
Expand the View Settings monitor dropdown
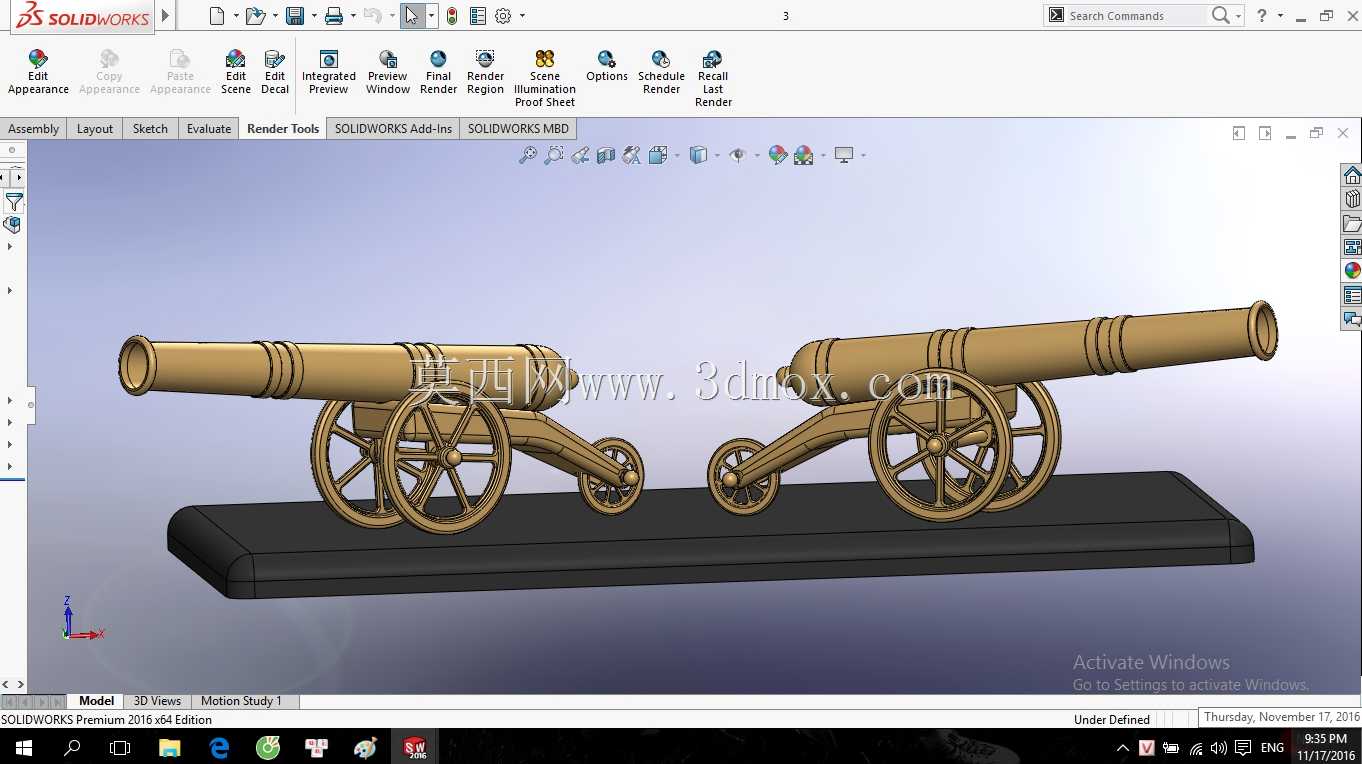click(863, 155)
